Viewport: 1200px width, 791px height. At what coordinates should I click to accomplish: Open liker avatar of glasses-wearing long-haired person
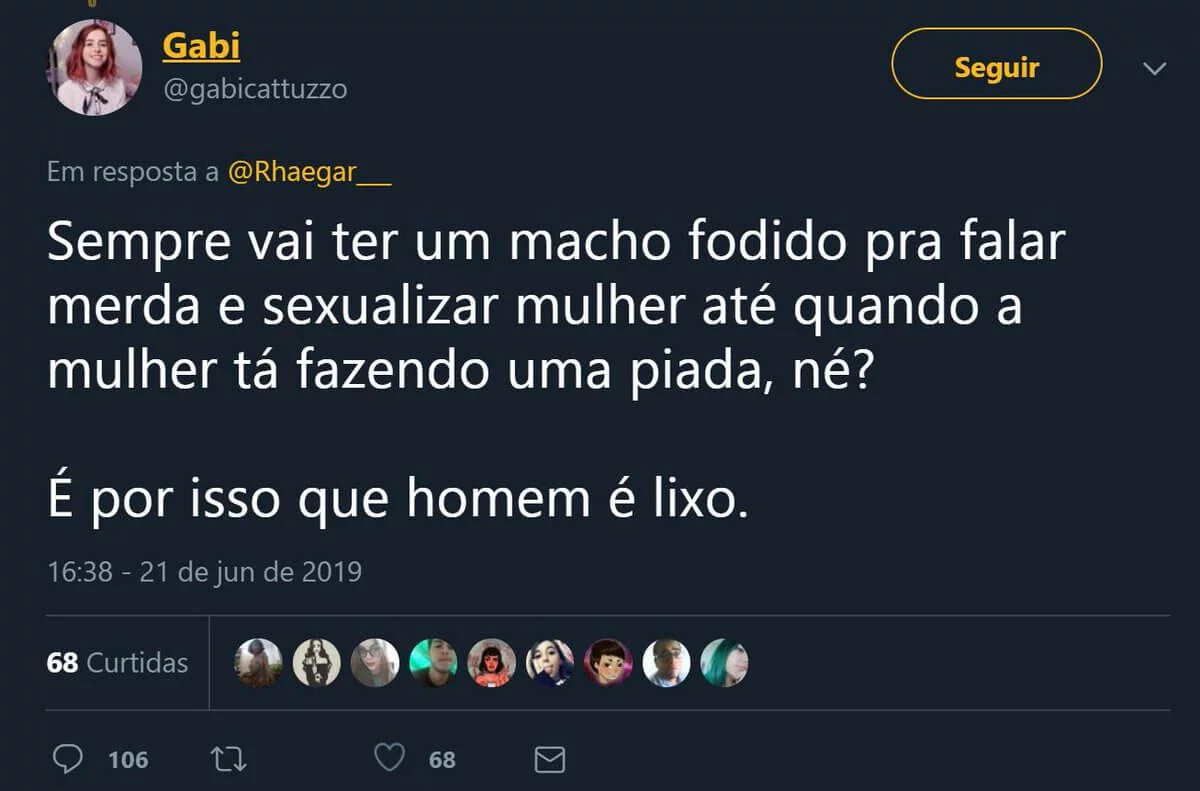coord(375,662)
